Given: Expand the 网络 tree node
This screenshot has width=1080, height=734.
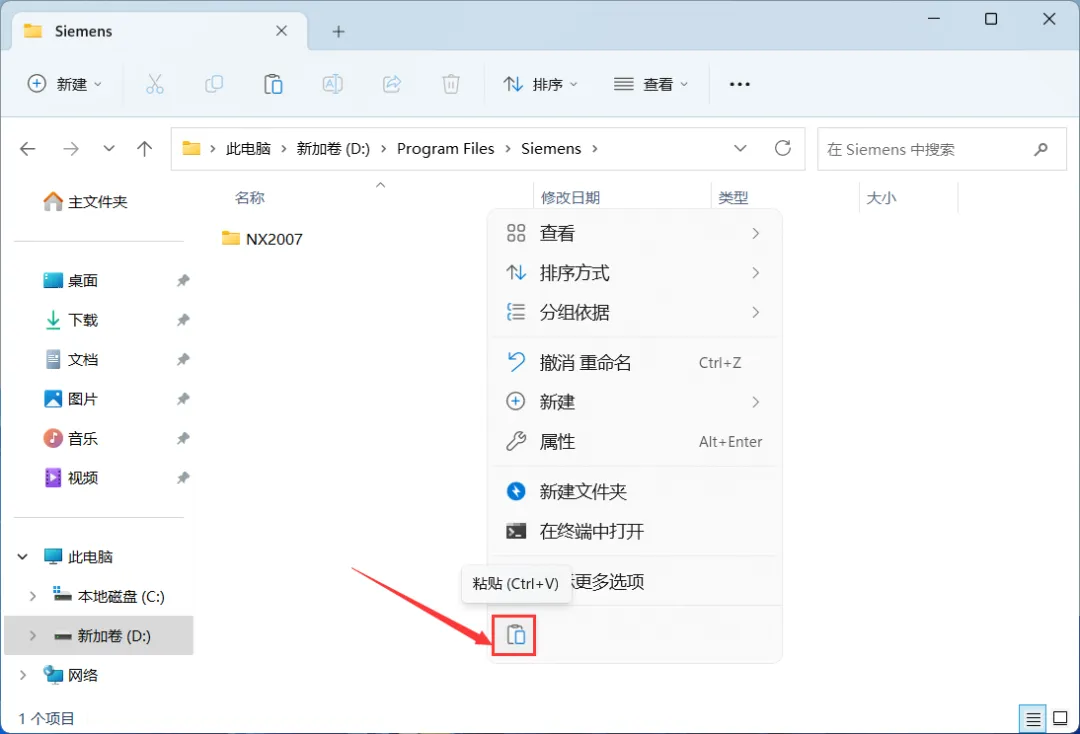Looking at the screenshot, I should [23, 675].
